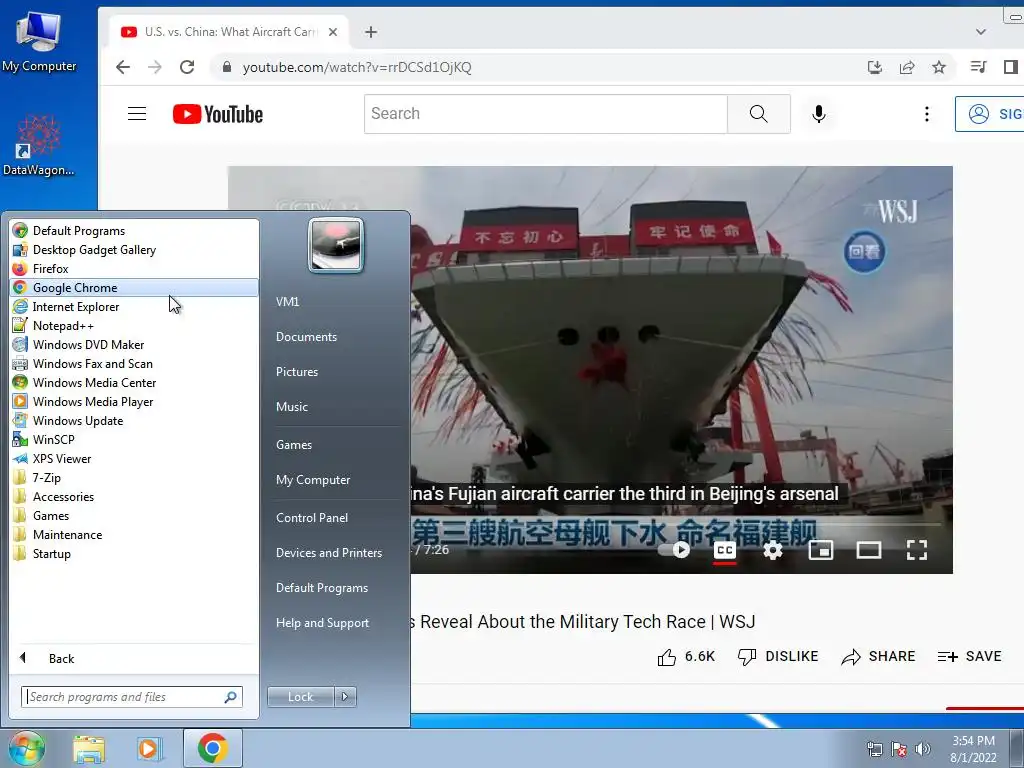Screen dimensions: 1024x768
Task: Open Pictures from the Start menu
Action: coord(296,372)
